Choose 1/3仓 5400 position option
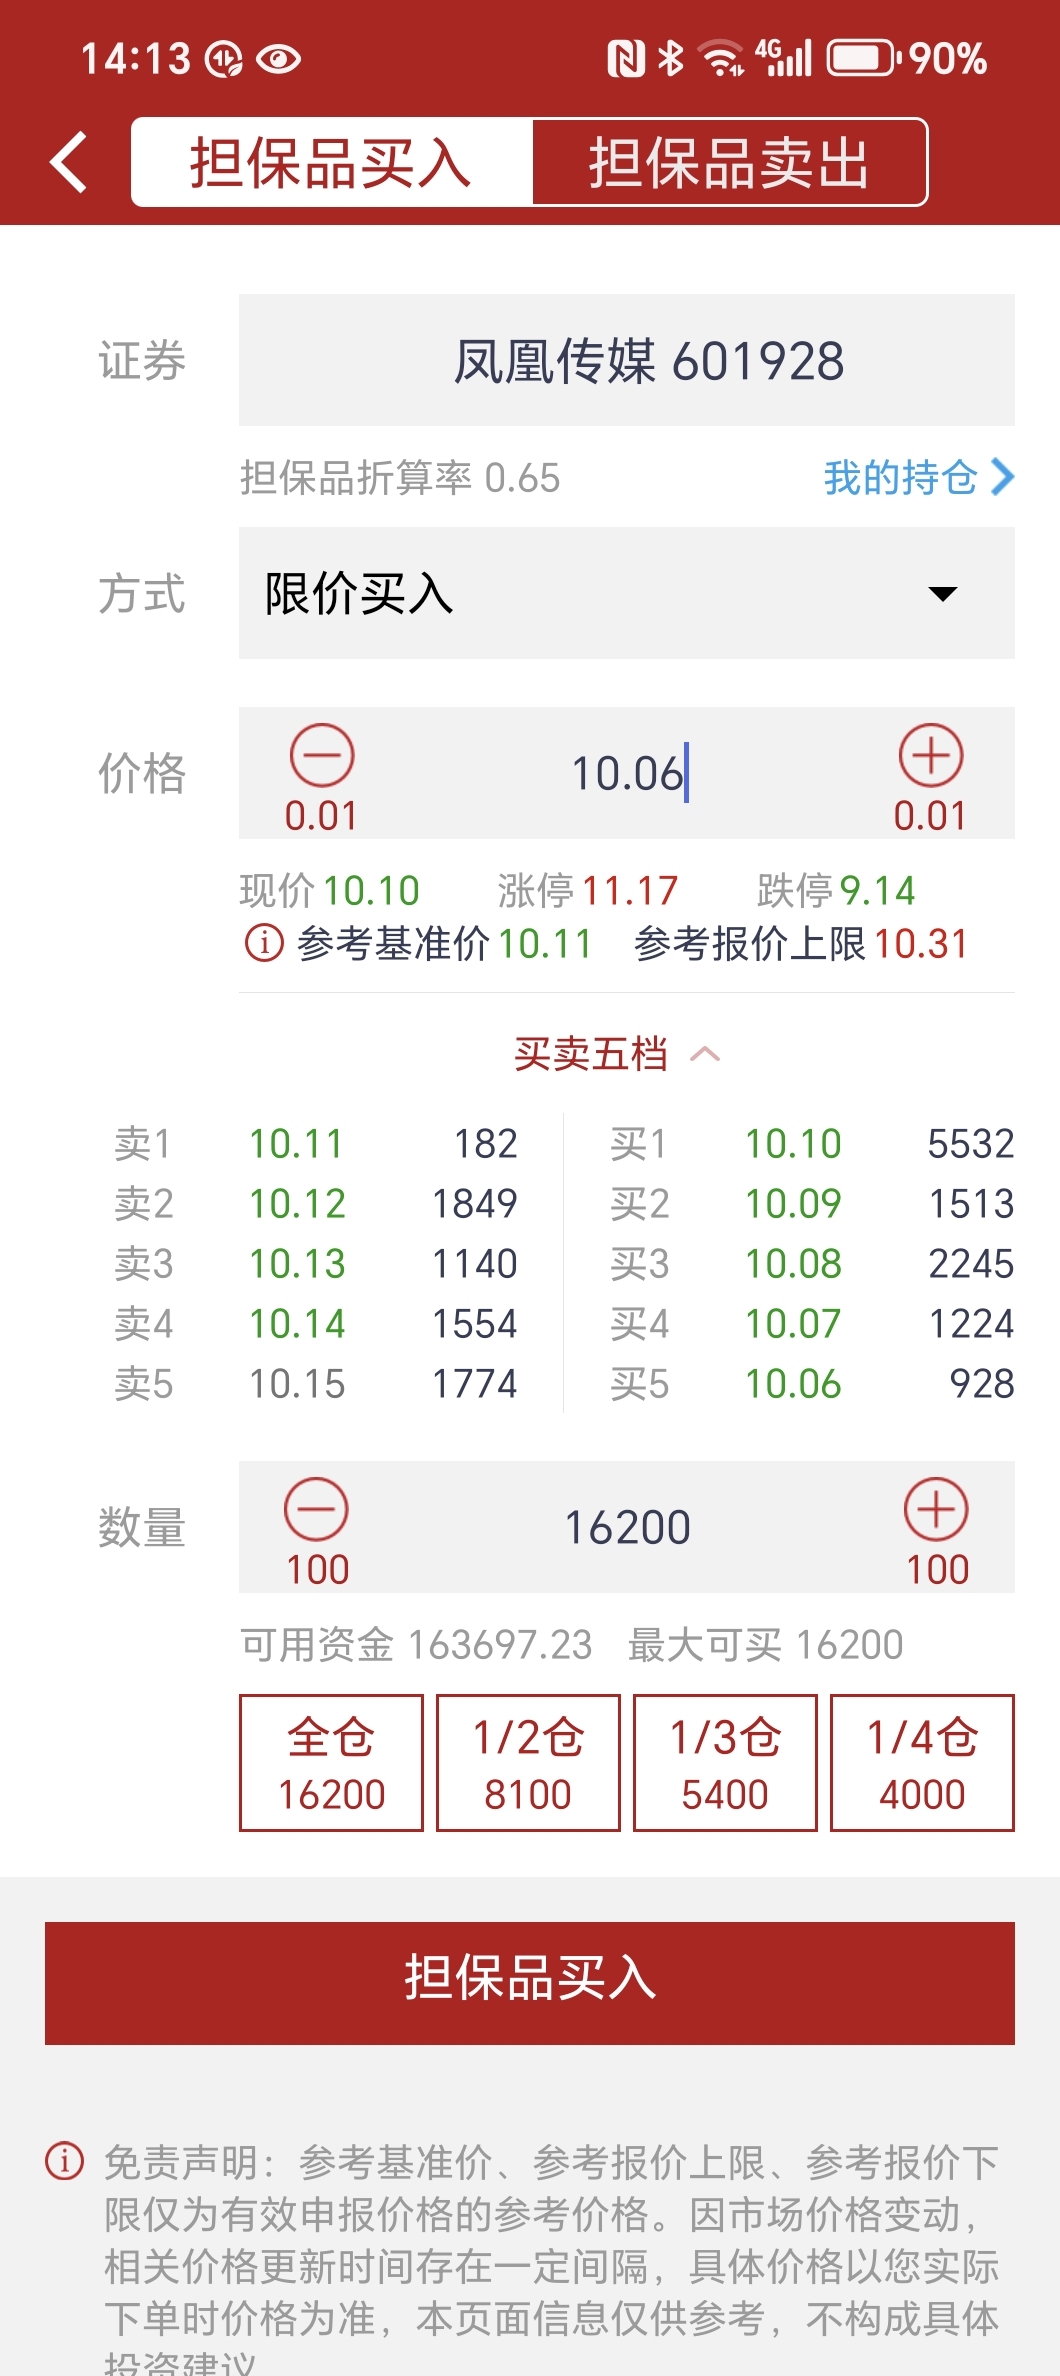This screenshot has height=2376, width=1060. click(x=725, y=1763)
